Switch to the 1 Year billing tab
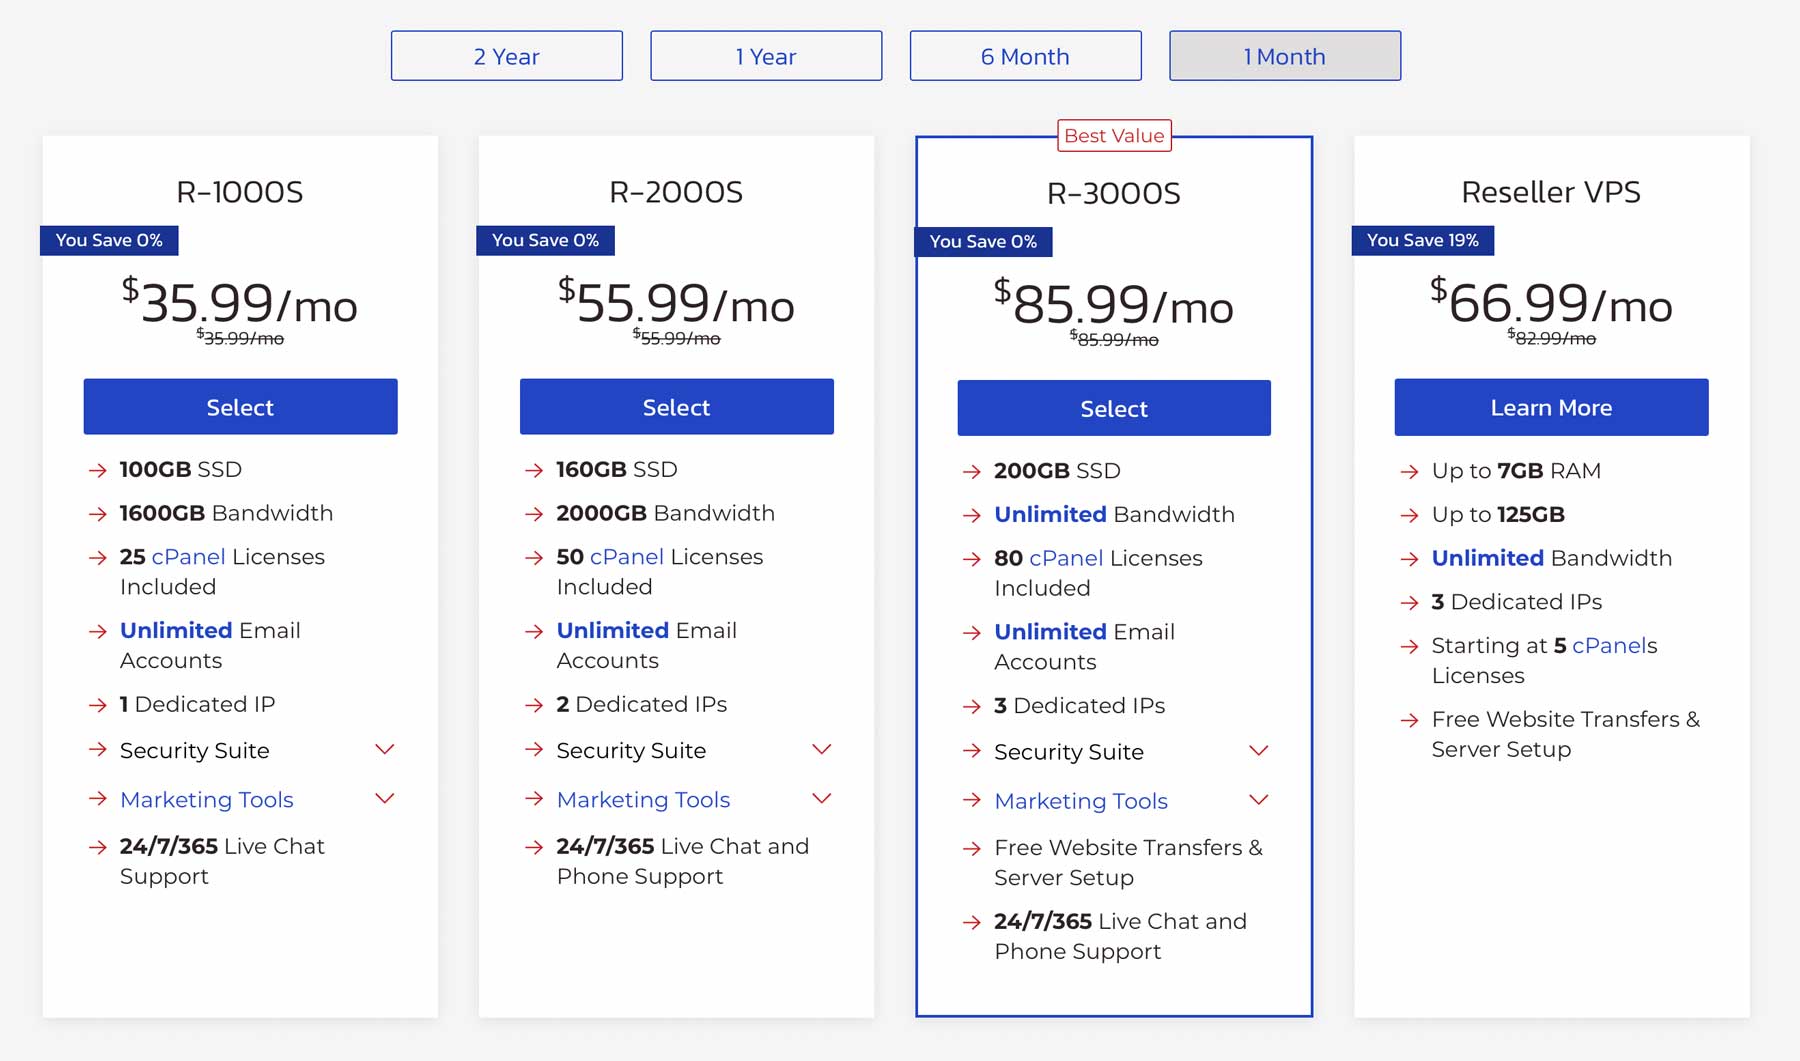 (x=766, y=56)
